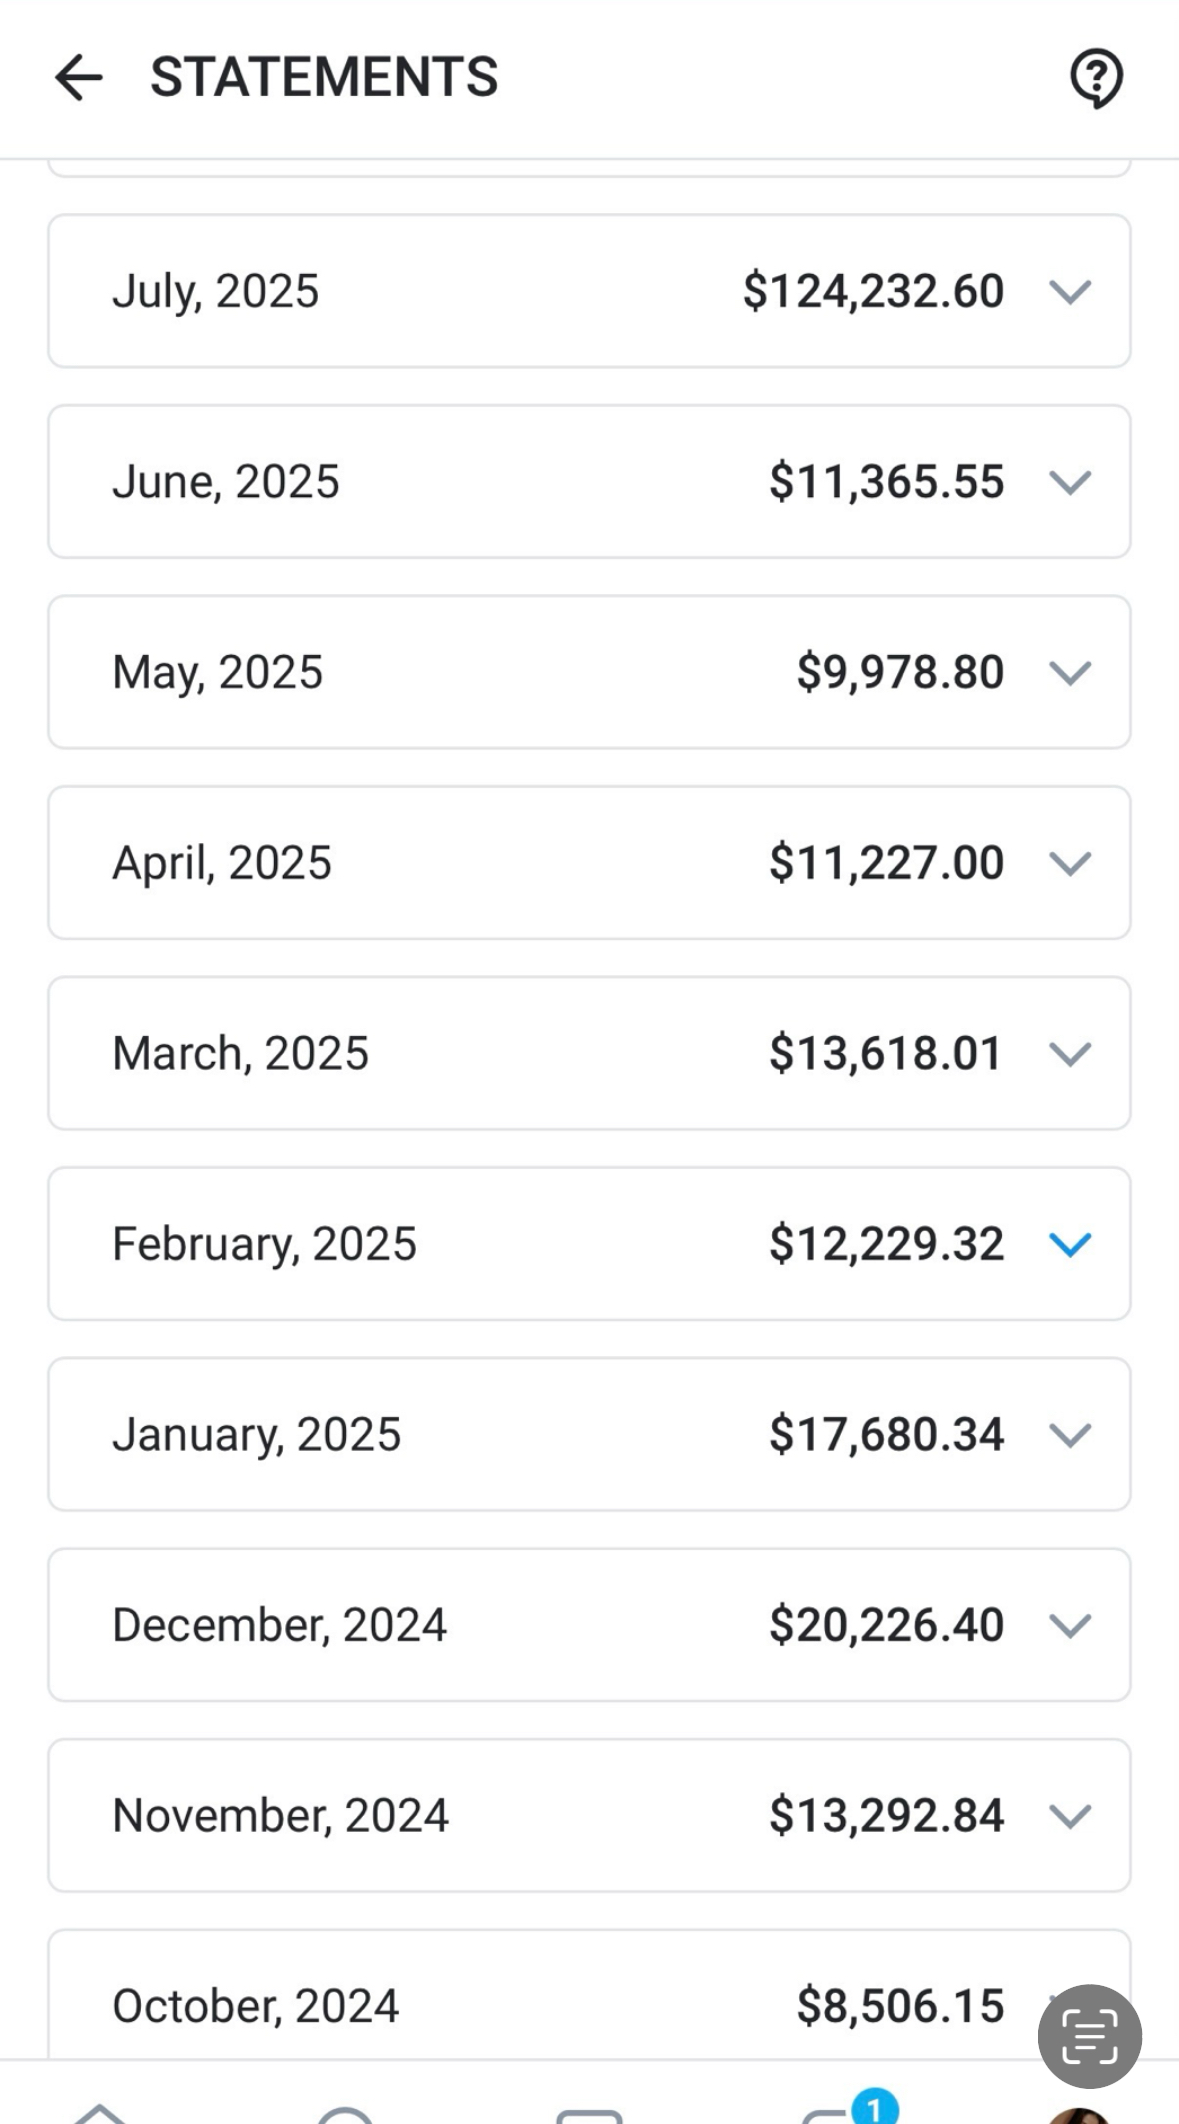
Task: Click the $124,232.60 amount
Action: coord(873,292)
